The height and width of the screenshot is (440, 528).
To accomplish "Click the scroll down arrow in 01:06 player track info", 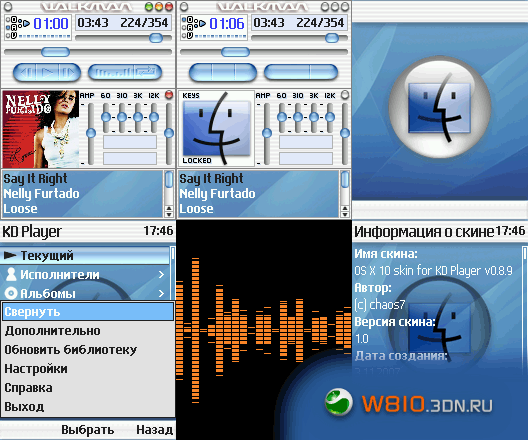I will tap(345, 214).
